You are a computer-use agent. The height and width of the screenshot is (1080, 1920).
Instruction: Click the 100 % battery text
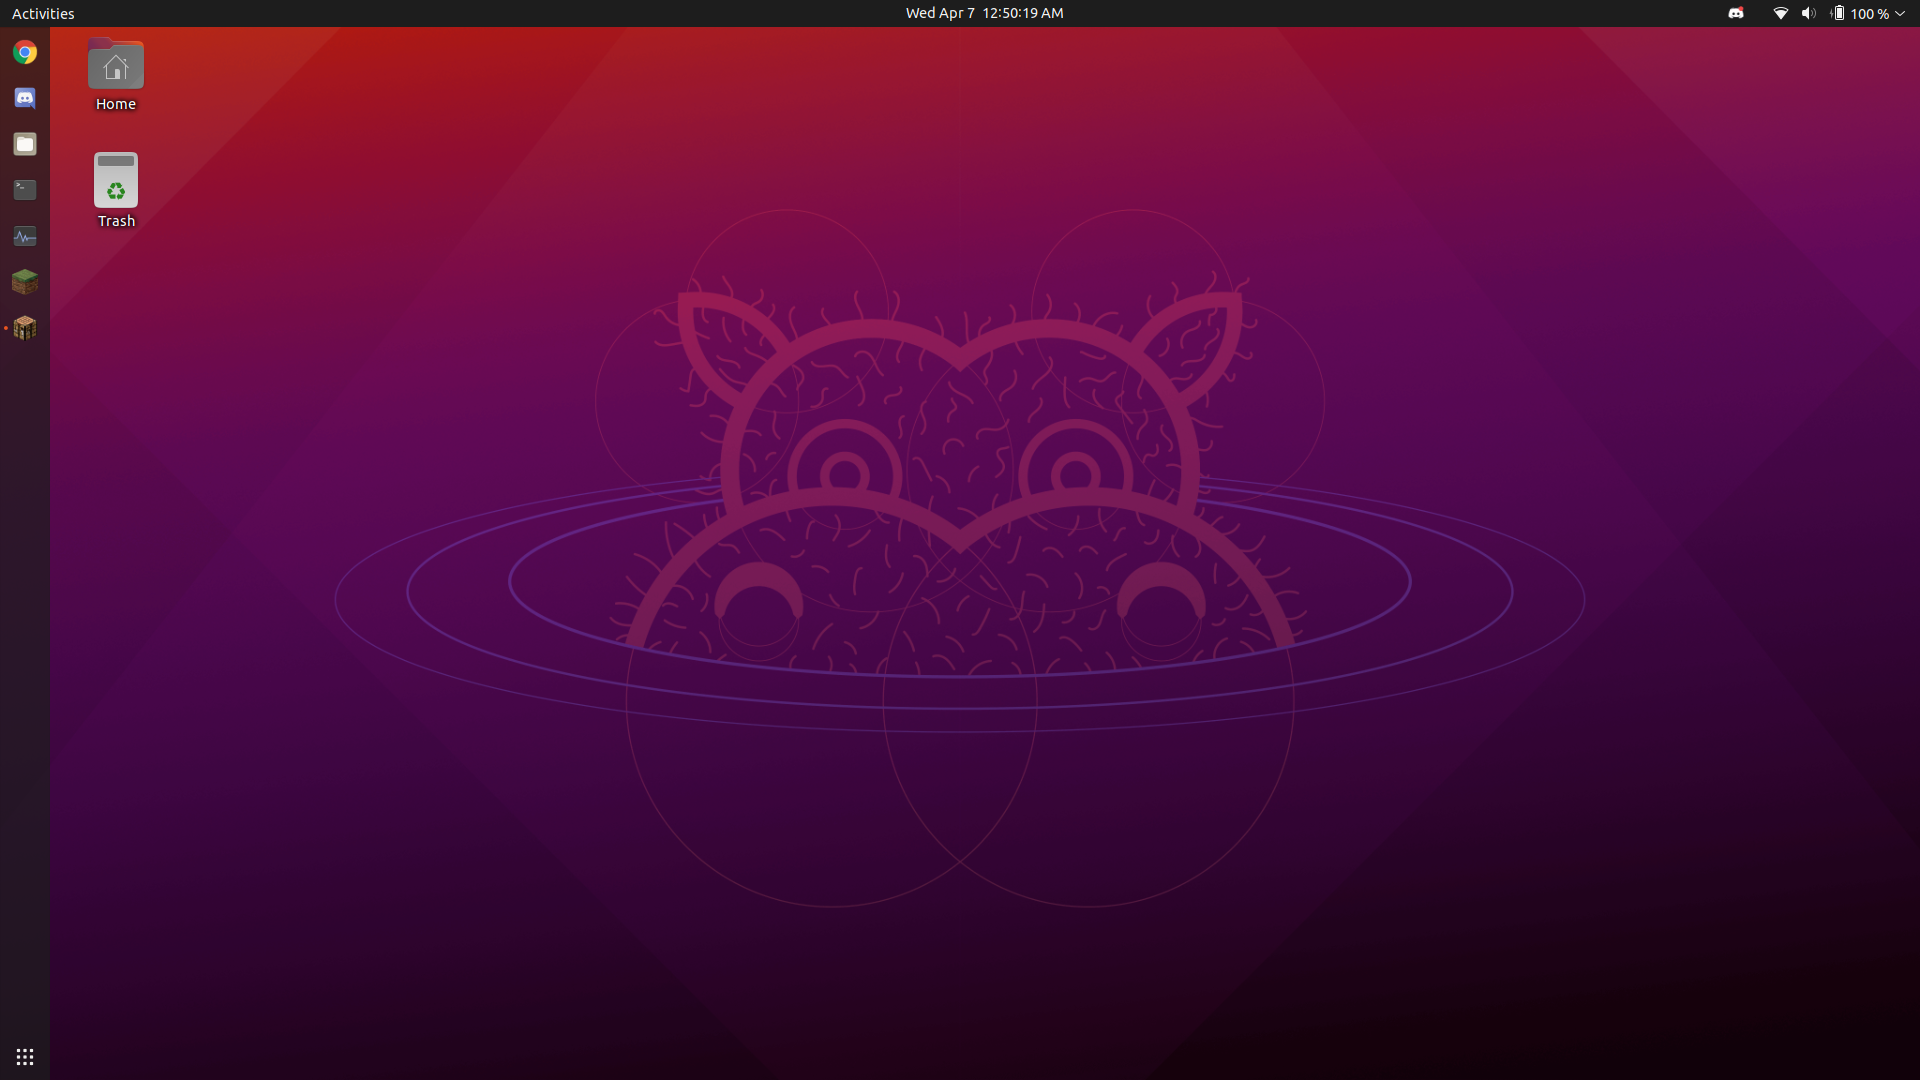pyautogui.click(x=1869, y=13)
